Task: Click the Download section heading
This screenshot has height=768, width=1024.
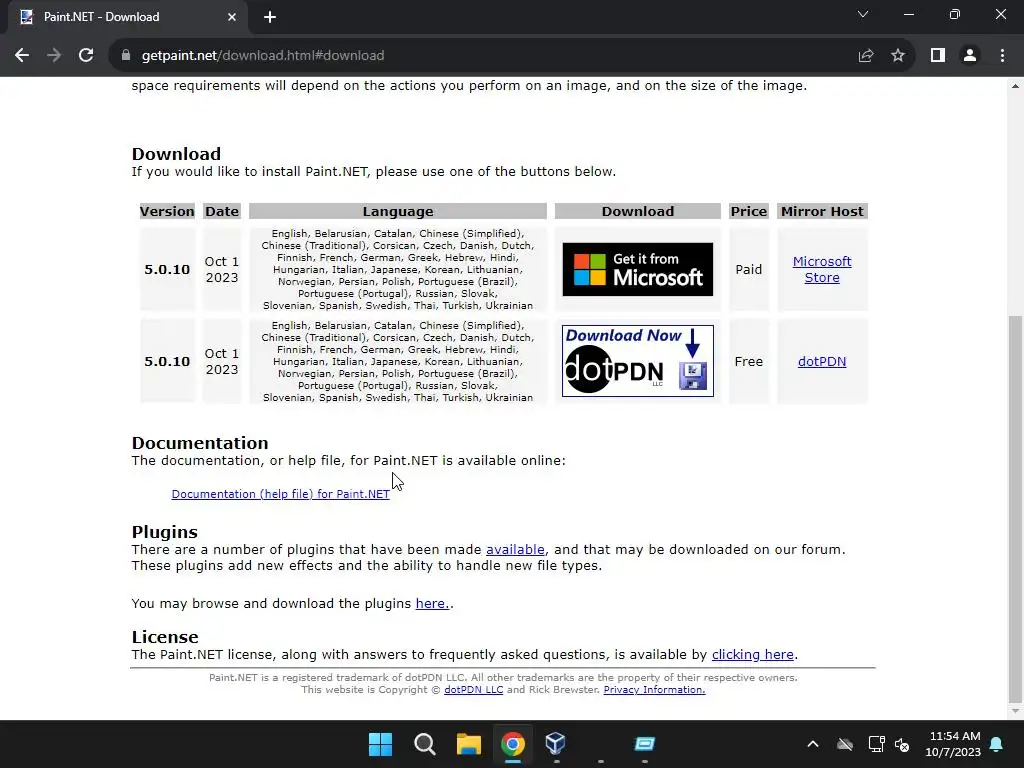Action: [x=176, y=154]
